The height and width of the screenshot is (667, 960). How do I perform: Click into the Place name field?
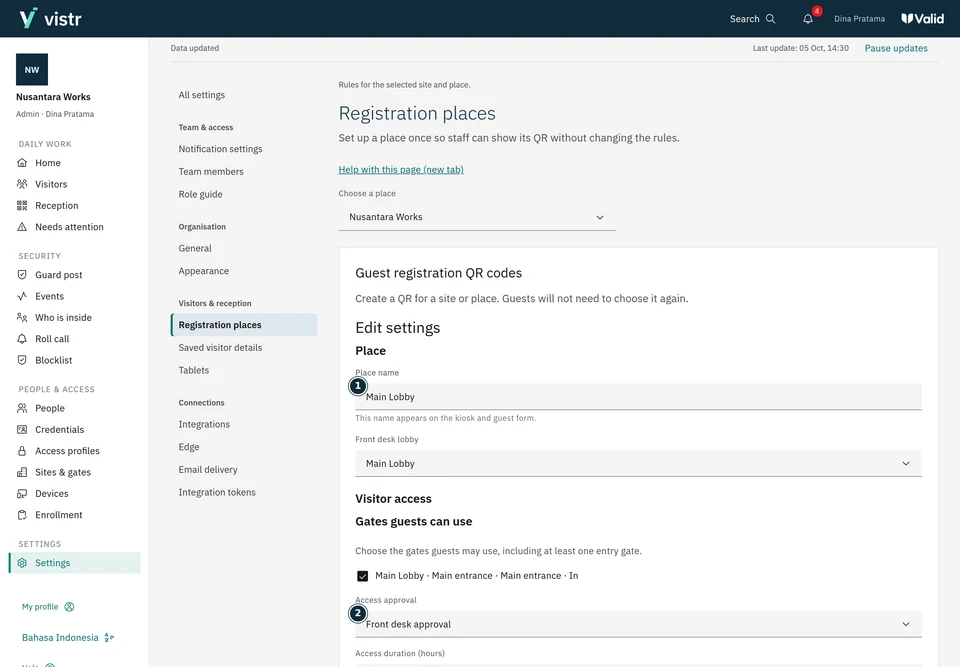(638, 397)
